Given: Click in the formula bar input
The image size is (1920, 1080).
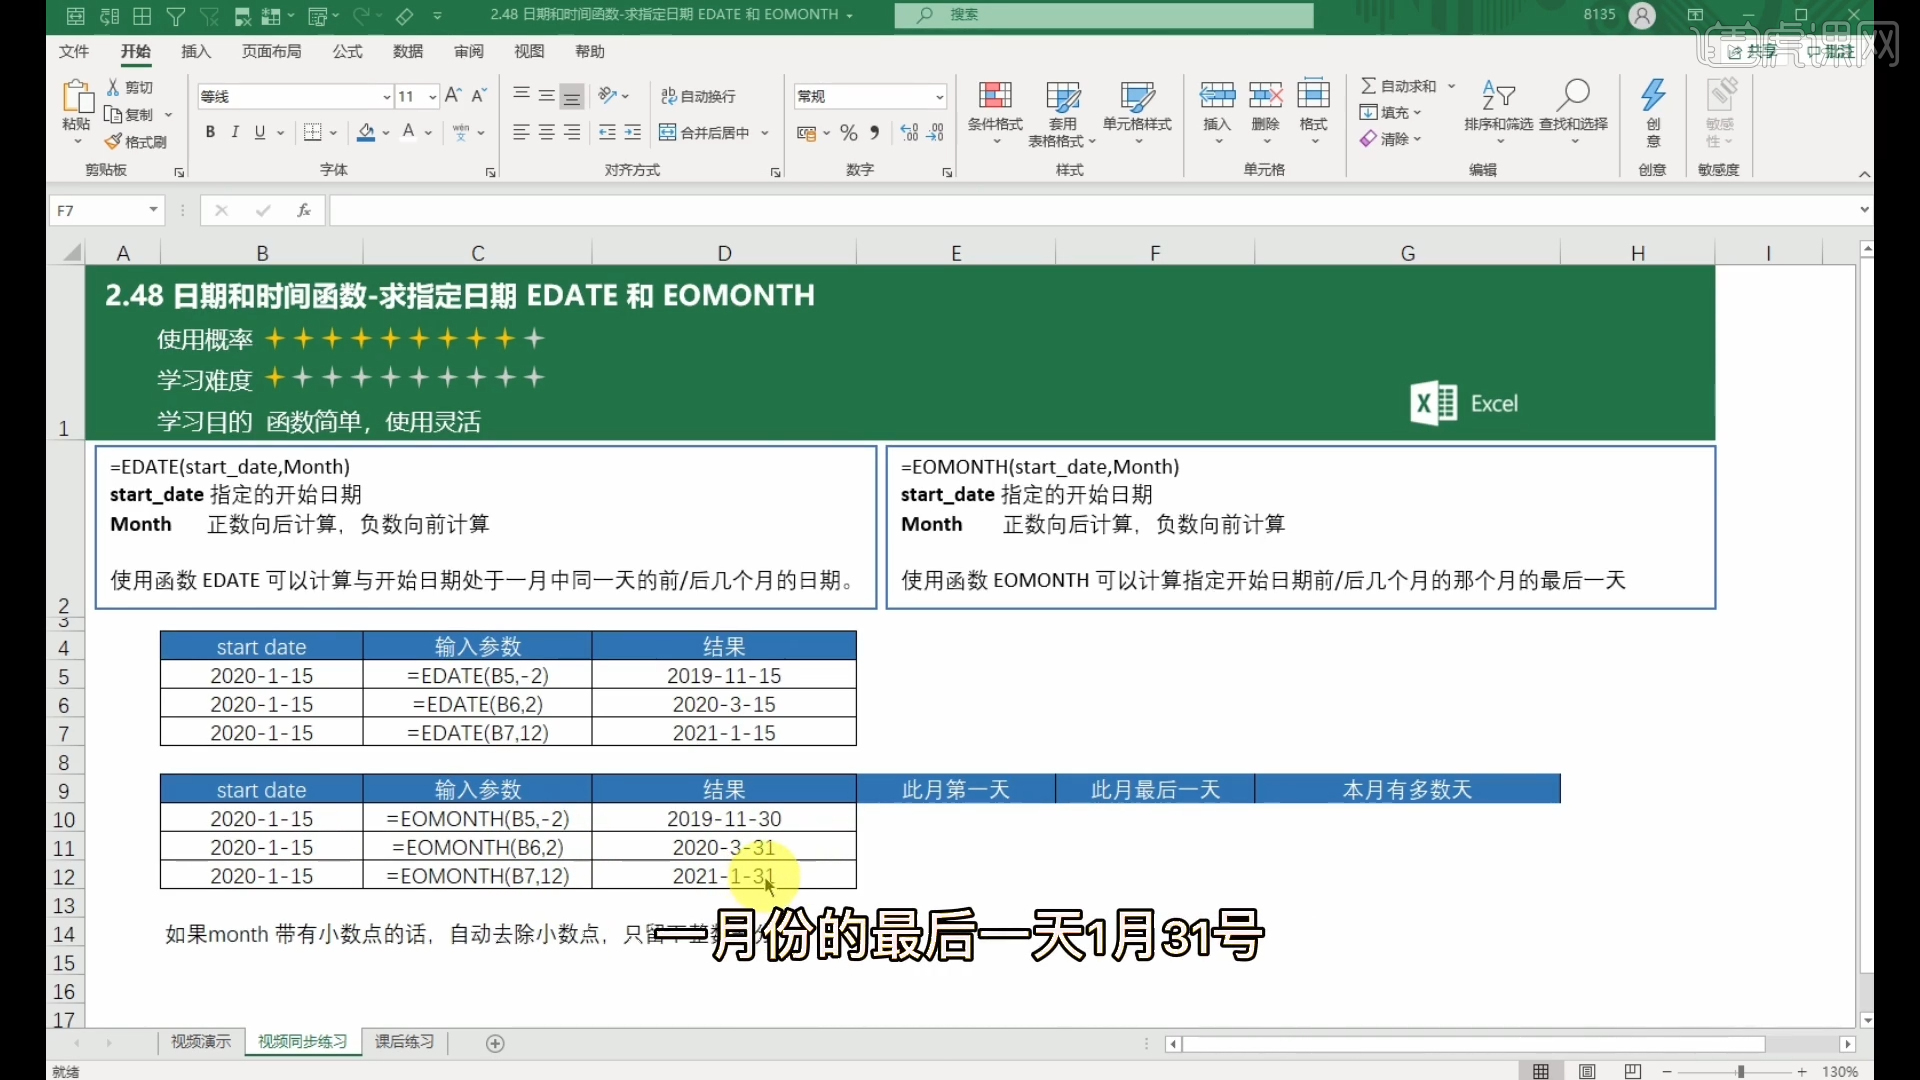Looking at the screenshot, I should point(1092,210).
